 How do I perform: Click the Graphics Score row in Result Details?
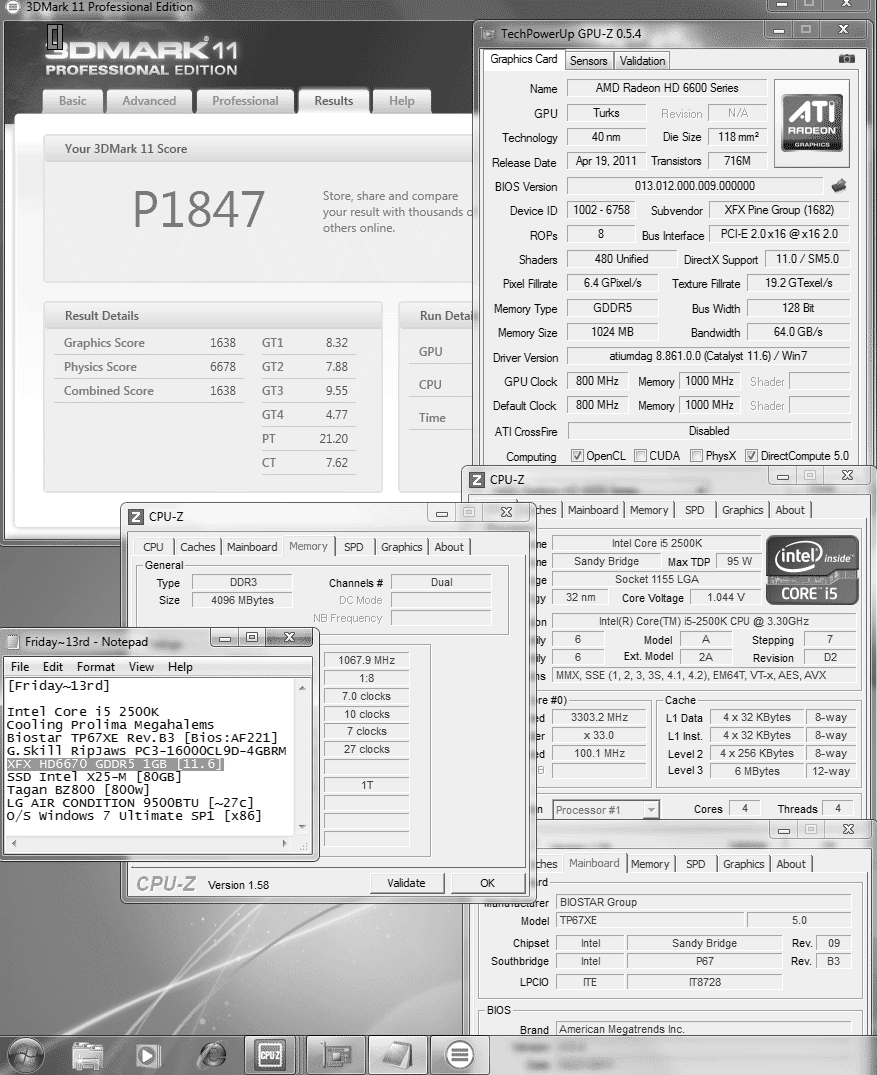[x=149, y=343]
